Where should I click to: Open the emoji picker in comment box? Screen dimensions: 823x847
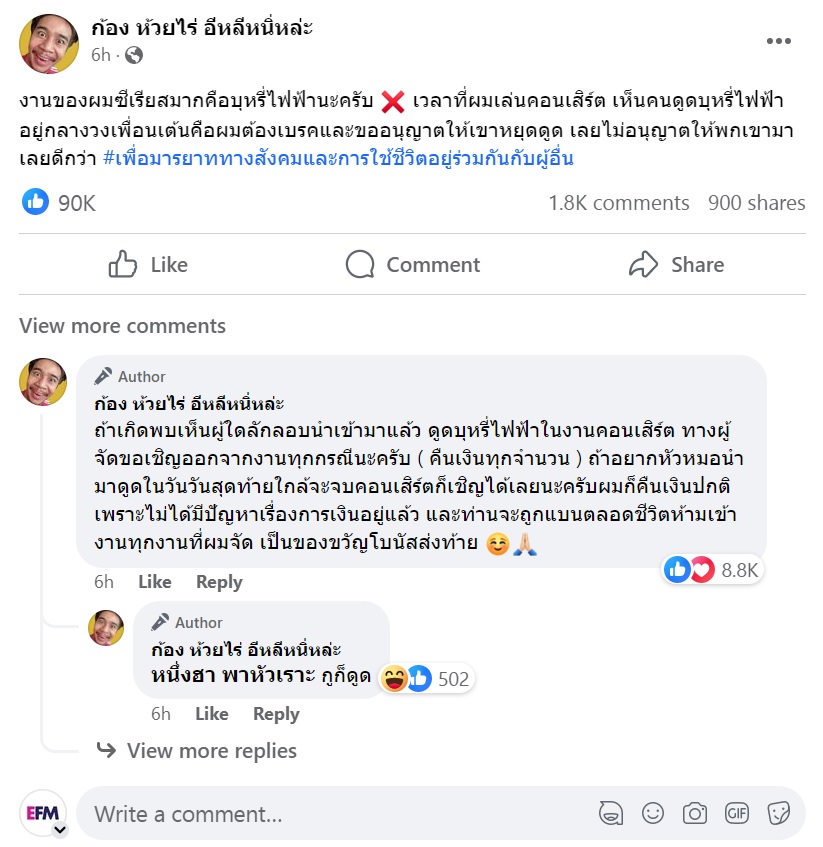pyautogui.click(x=652, y=813)
